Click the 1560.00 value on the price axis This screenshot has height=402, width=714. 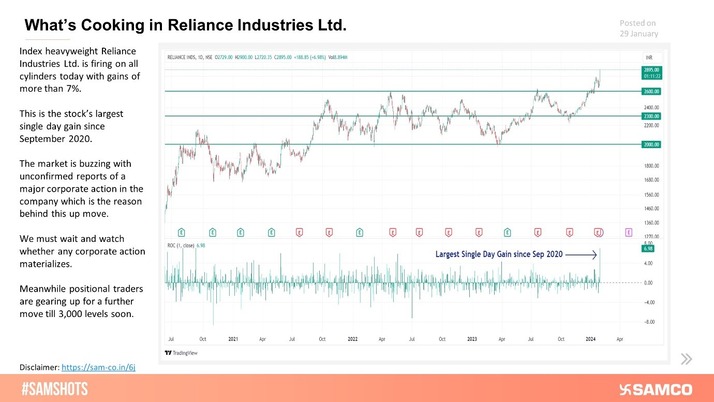click(651, 194)
